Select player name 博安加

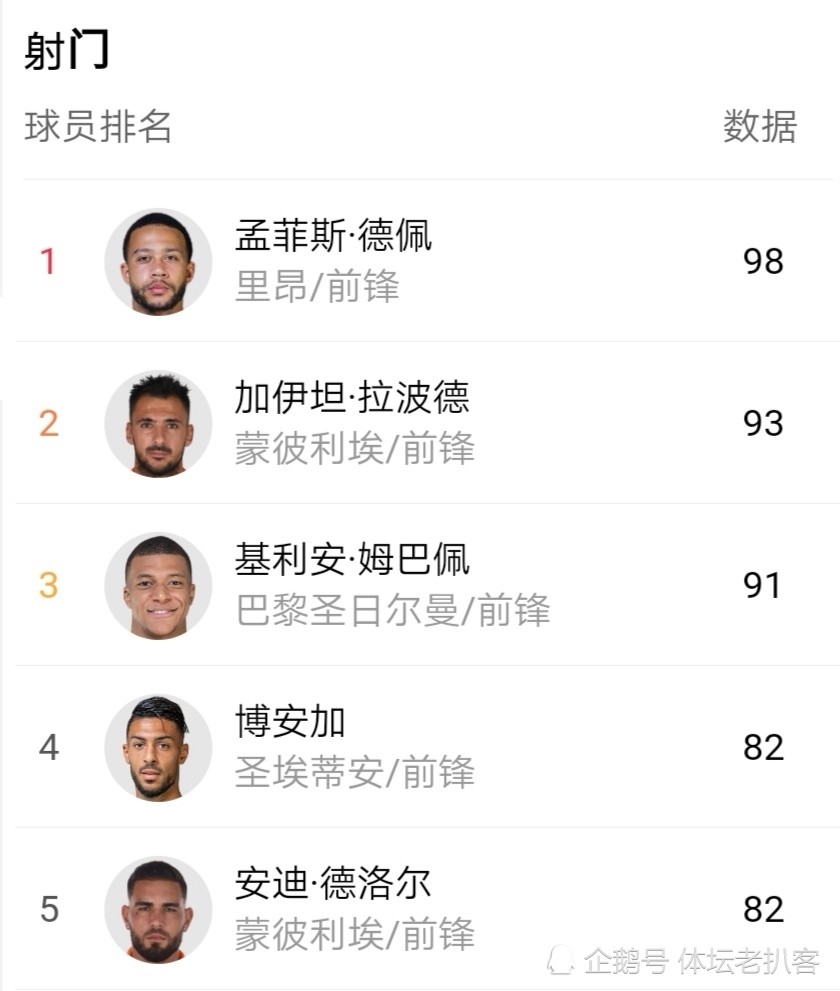(x=290, y=721)
